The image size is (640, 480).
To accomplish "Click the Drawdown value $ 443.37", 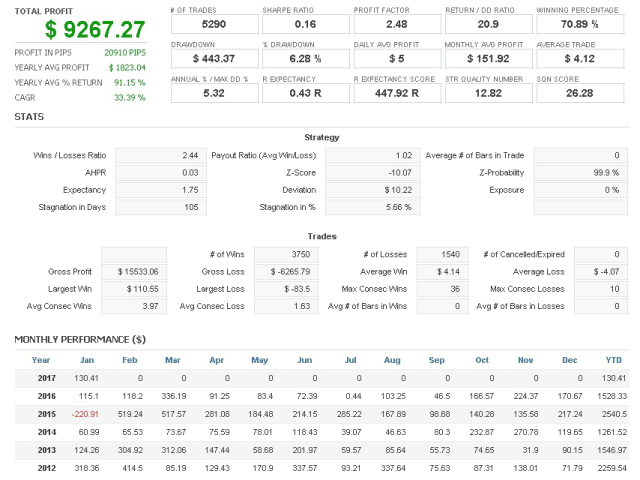I will click(214, 59).
